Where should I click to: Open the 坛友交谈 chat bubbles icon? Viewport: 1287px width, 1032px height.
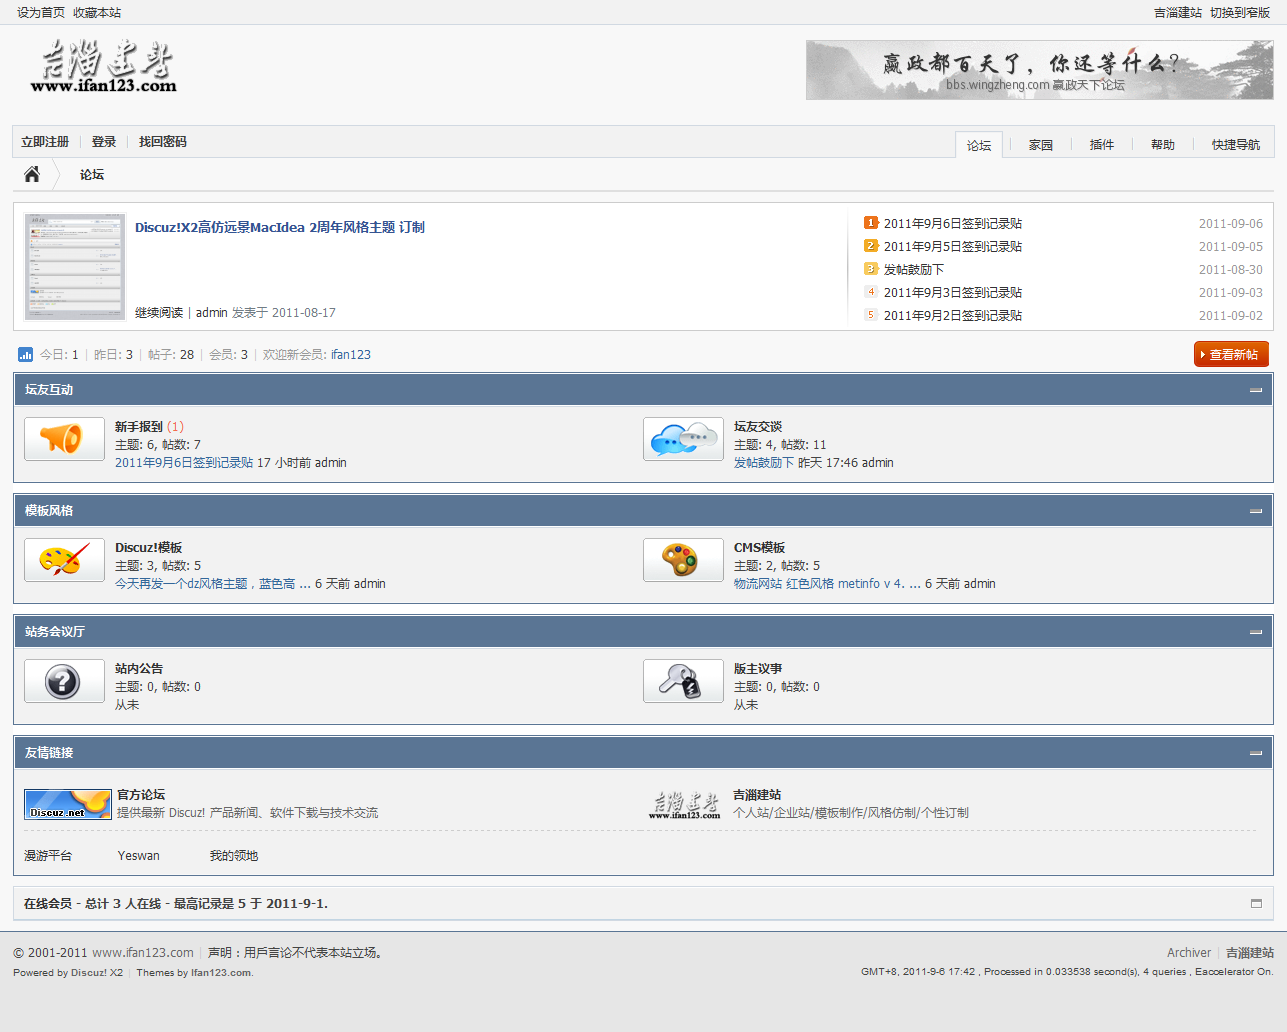point(683,439)
